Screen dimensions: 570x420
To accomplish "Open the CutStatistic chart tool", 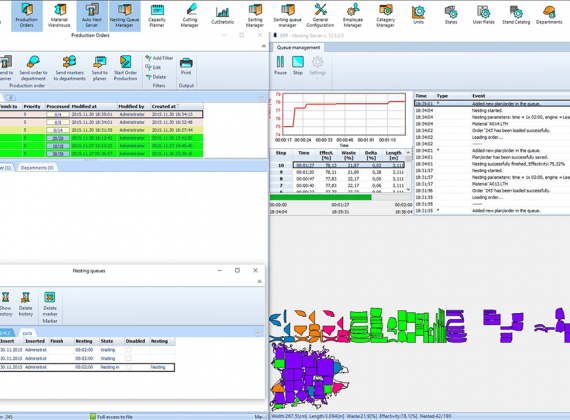I will pos(222,16).
